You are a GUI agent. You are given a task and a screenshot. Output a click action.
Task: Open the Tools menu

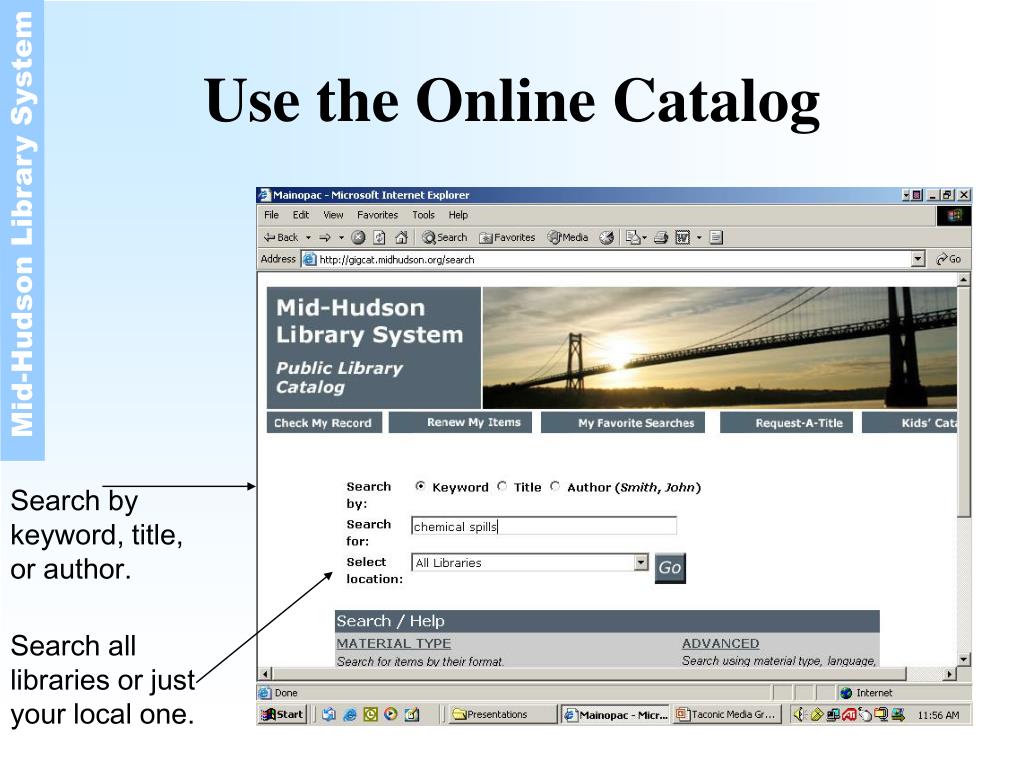pos(423,215)
